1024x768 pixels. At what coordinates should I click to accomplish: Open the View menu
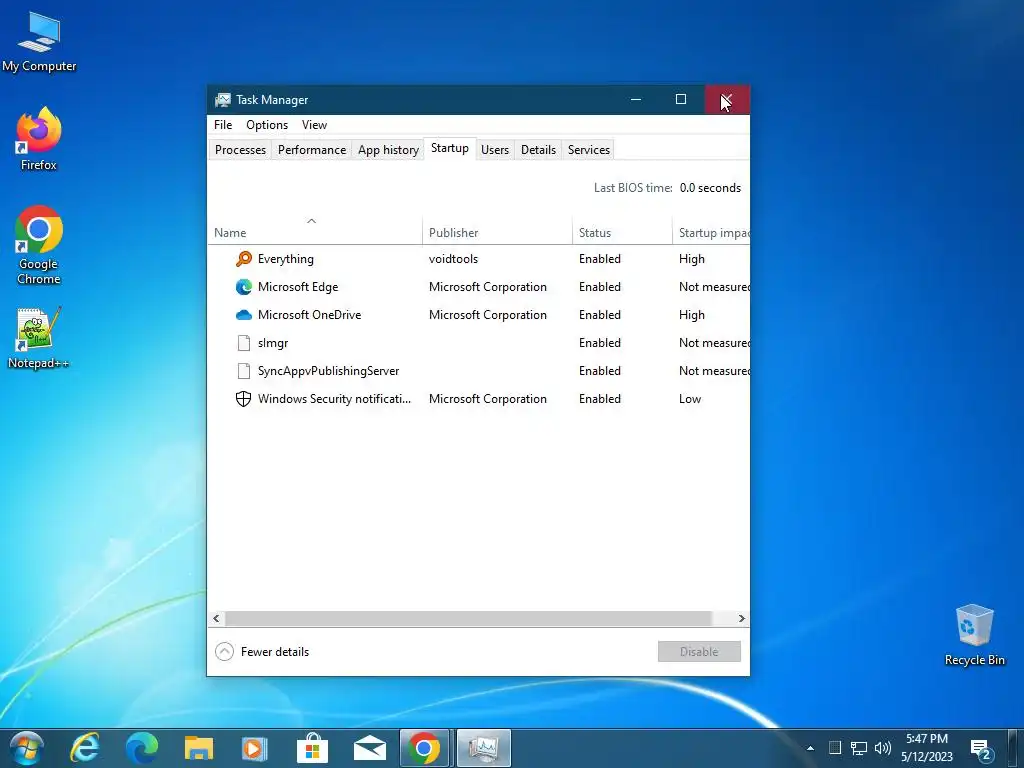point(314,125)
